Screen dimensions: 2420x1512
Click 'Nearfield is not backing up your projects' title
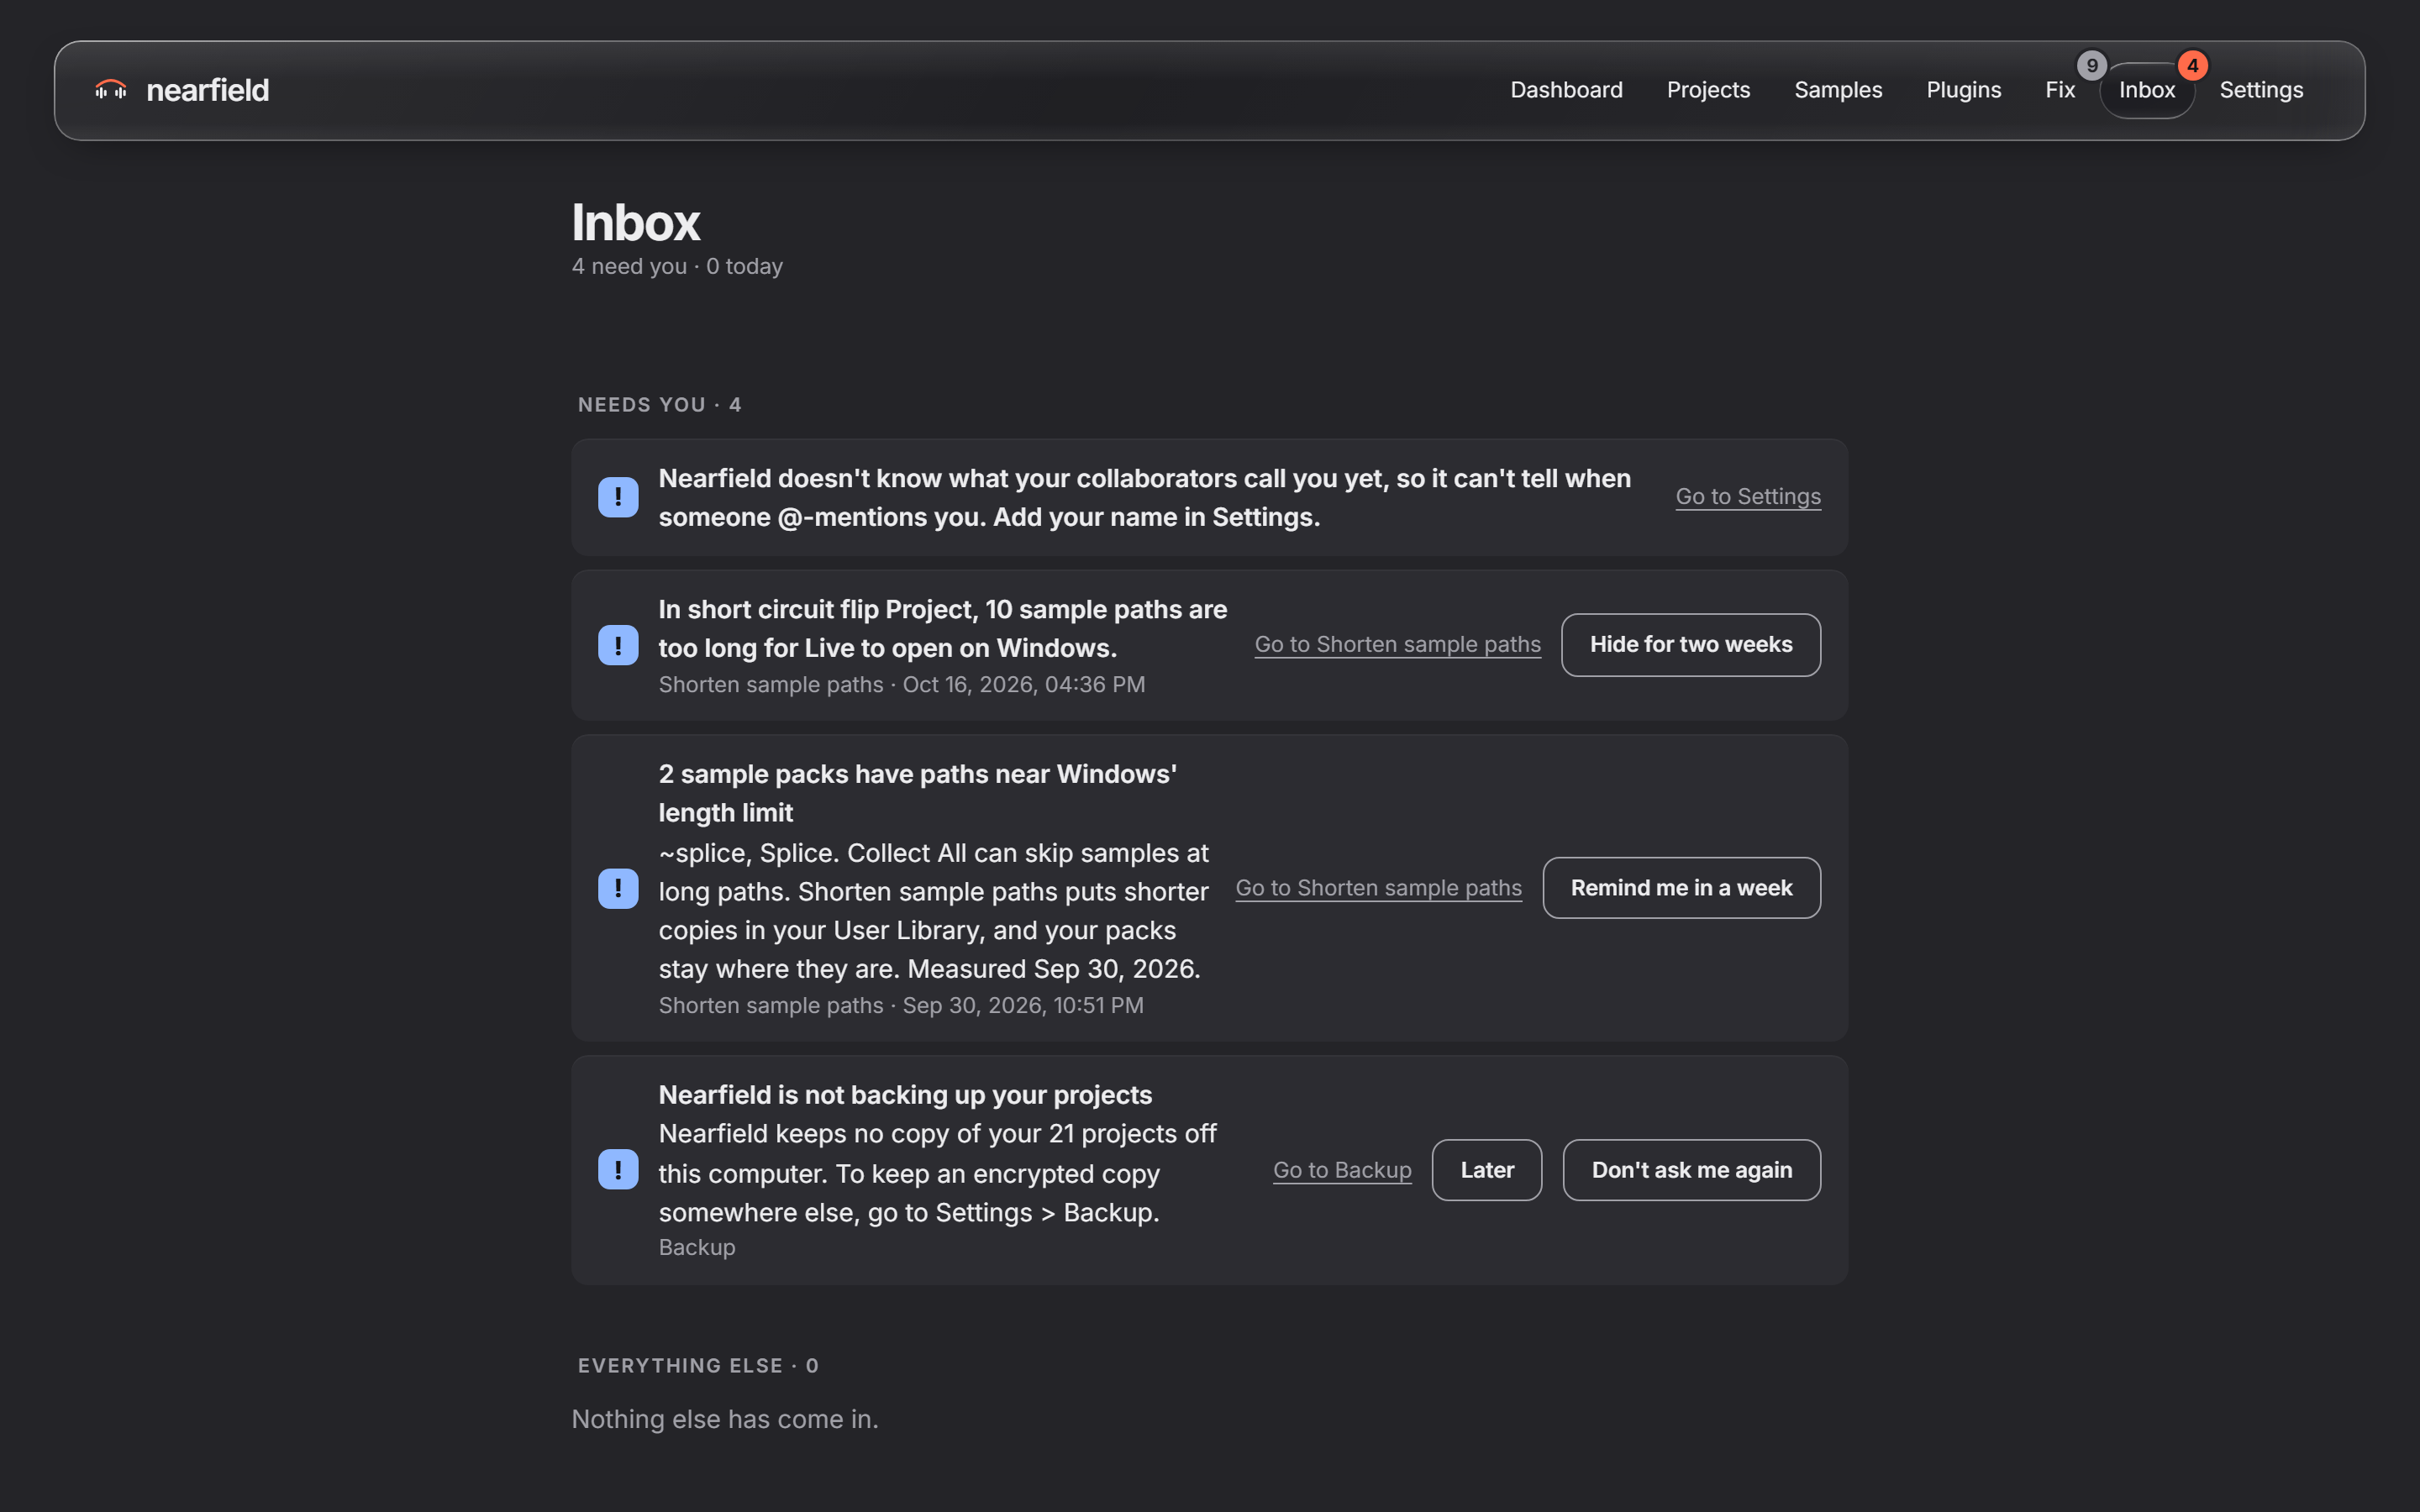click(905, 1095)
